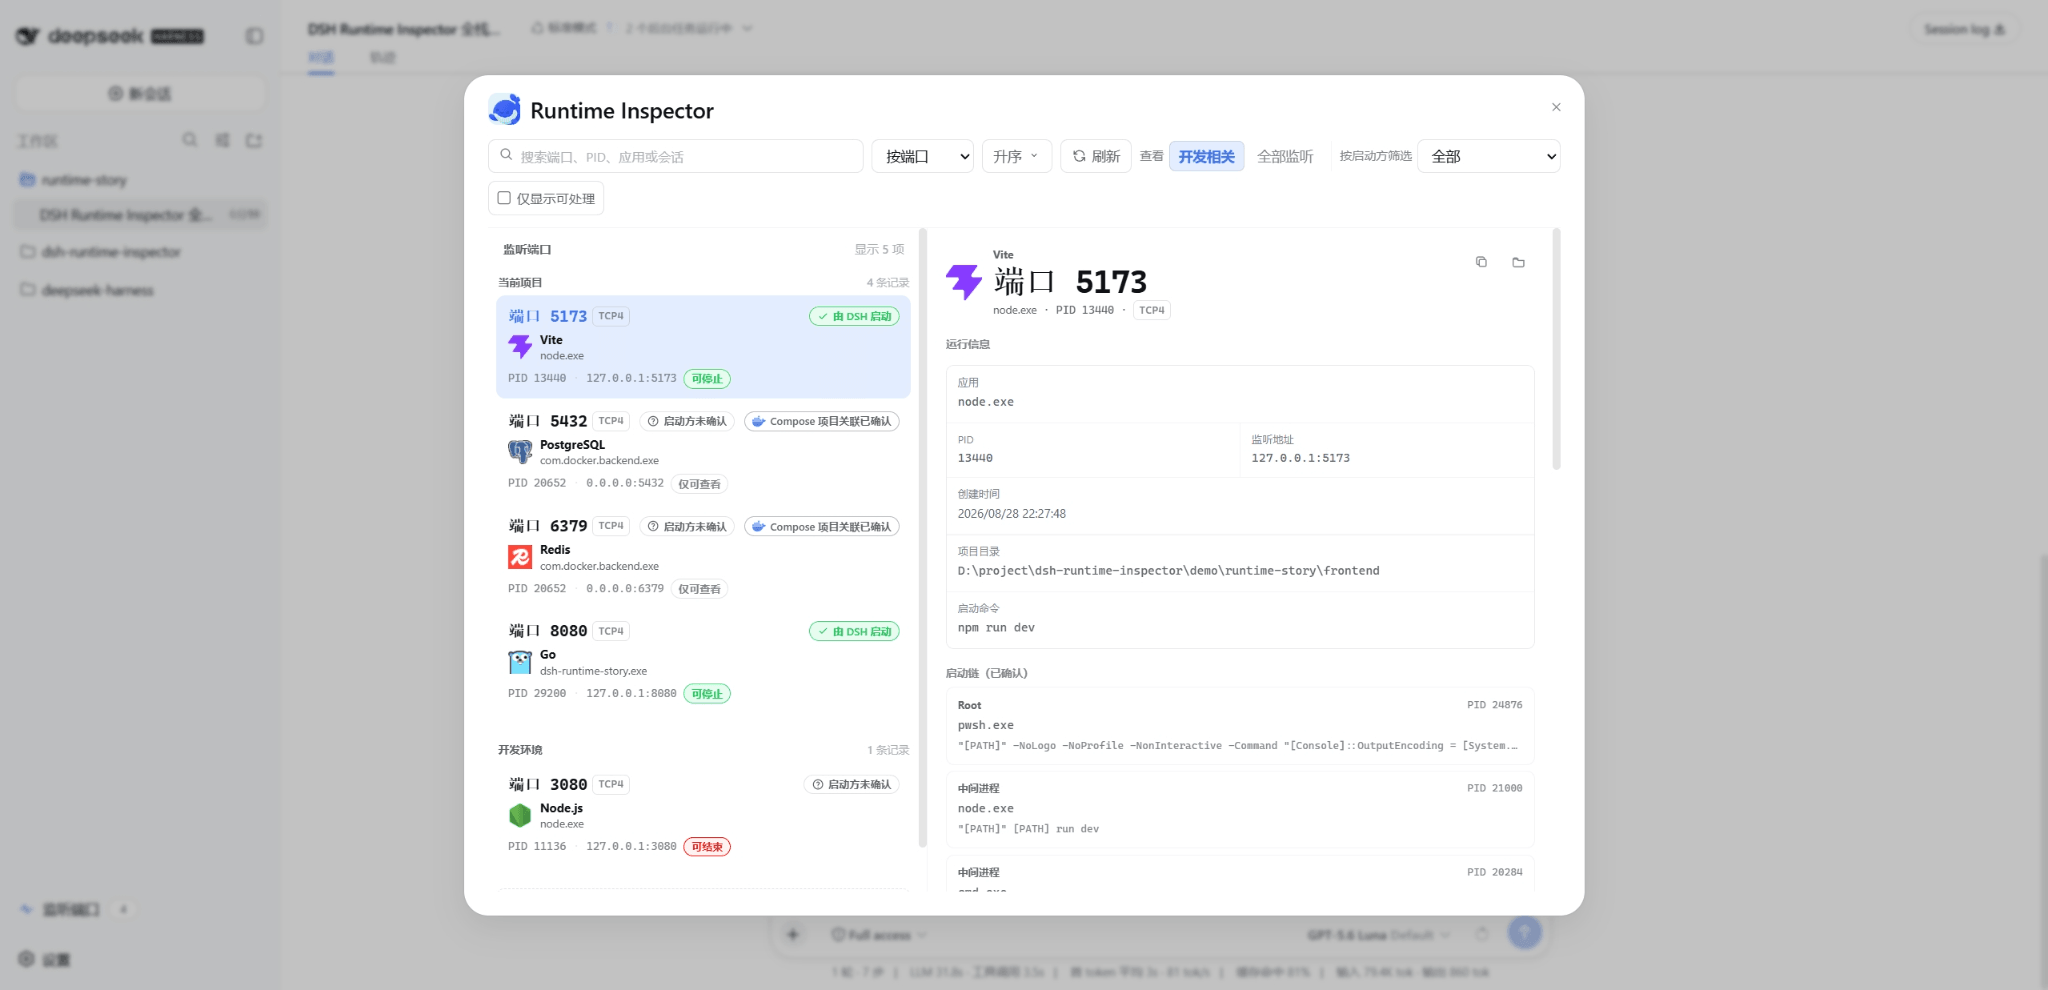Click the 监听地址 value 127.0.0.1:5173 in details
Image resolution: width=2048 pixels, height=990 pixels.
pyautogui.click(x=1300, y=458)
